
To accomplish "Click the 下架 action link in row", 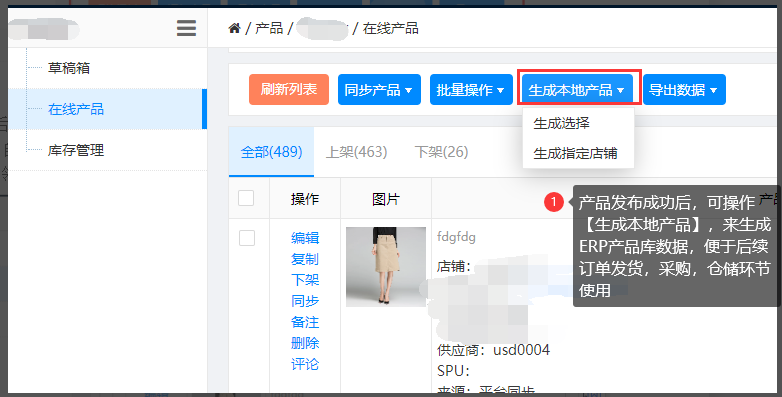I will pyautogui.click(x=305, y=280).
